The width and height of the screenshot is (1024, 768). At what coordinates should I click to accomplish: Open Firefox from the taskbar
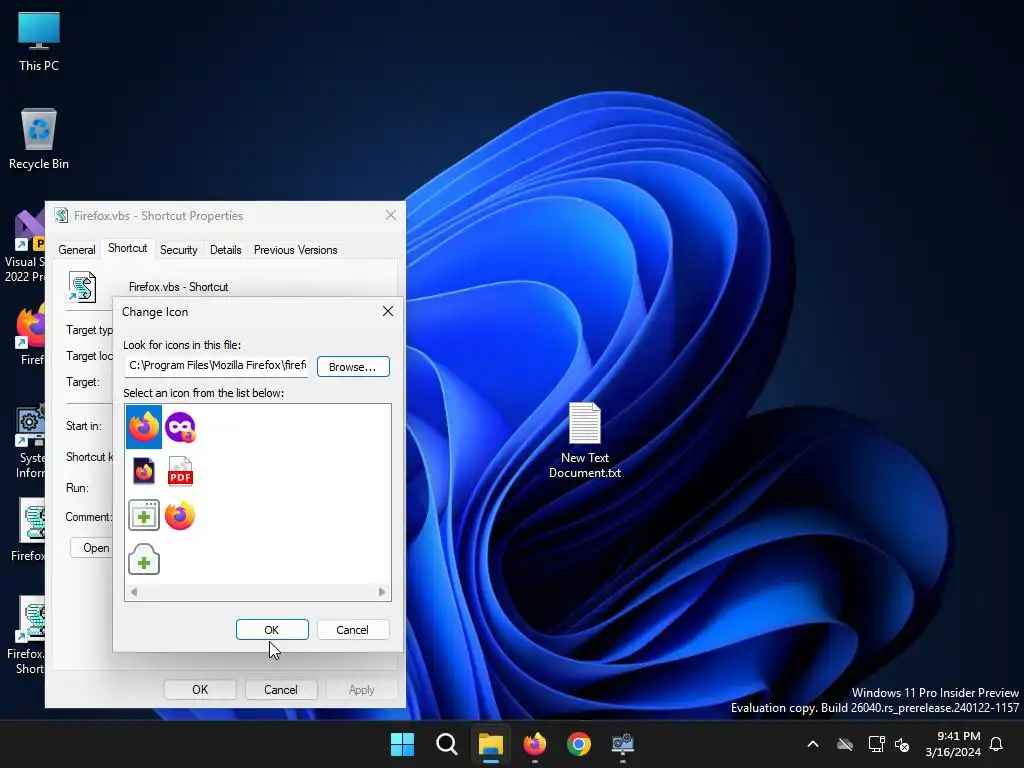click(x=535, y=744)
